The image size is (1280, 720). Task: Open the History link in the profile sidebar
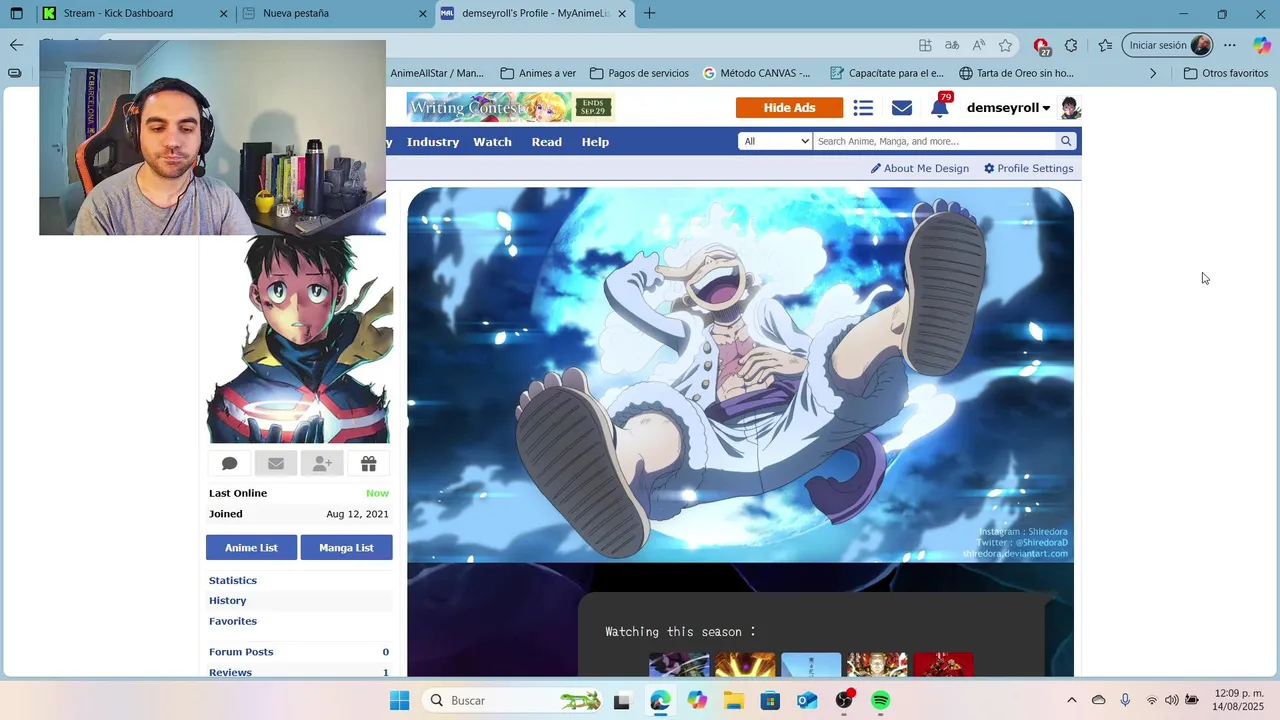tap(227, 600)
